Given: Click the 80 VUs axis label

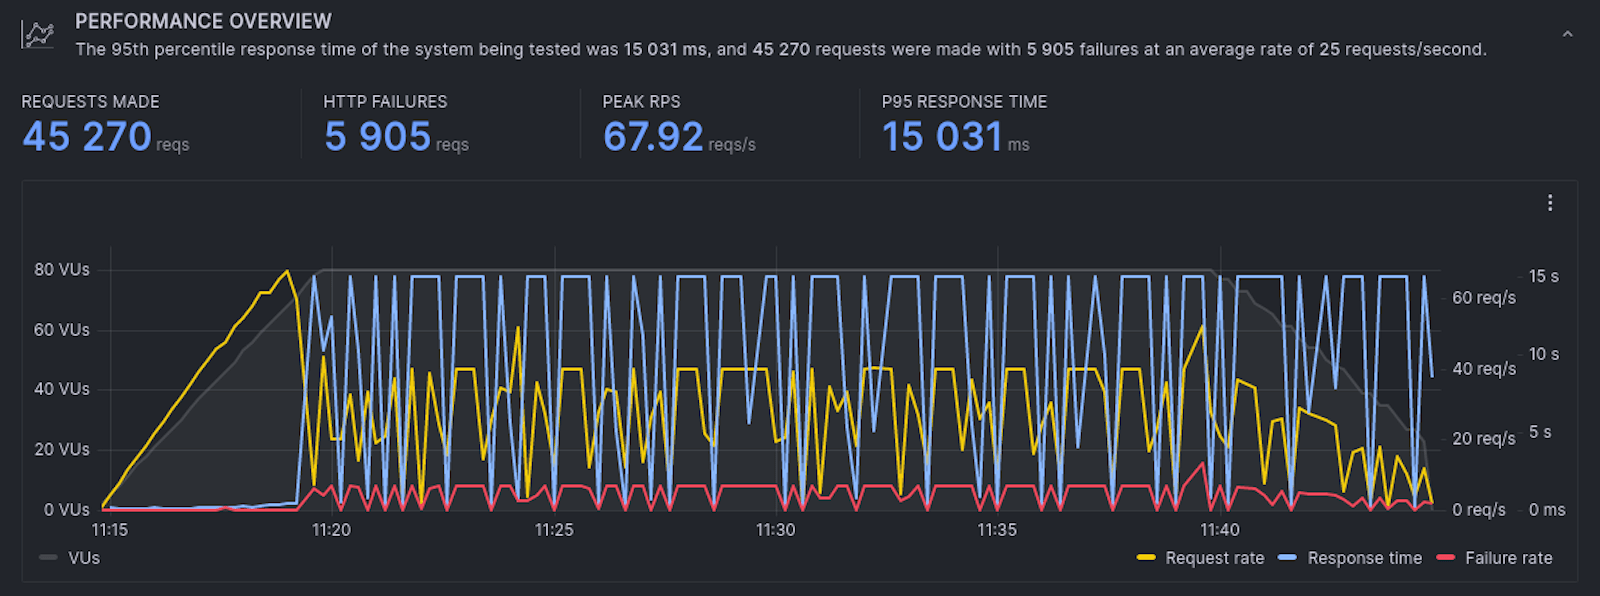Looking at the screenshot, I should click(61, 270).
